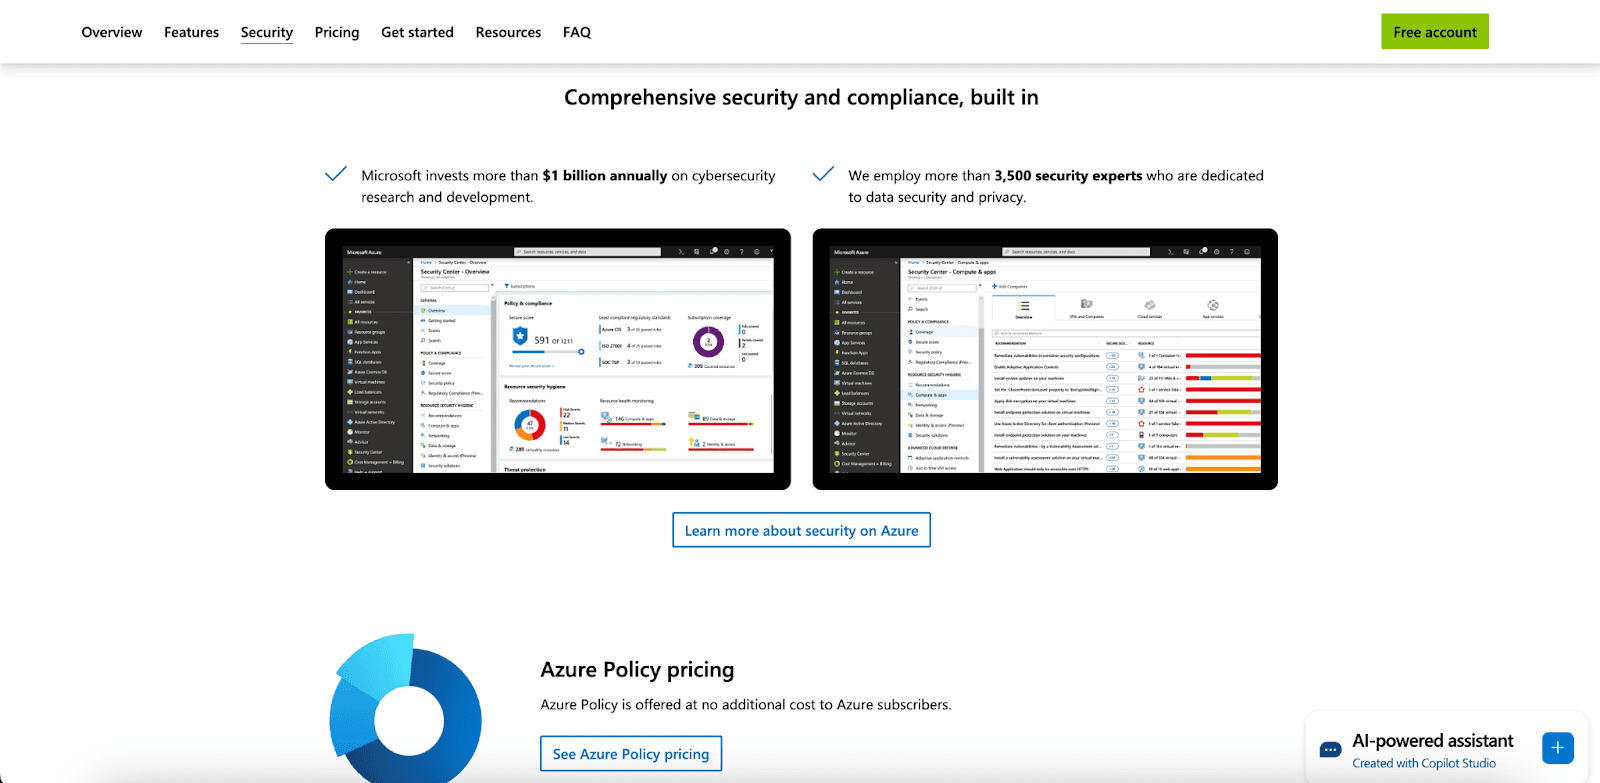Click text "3,500 security experts"
1600x783 pixels.
click(1068, 175)
